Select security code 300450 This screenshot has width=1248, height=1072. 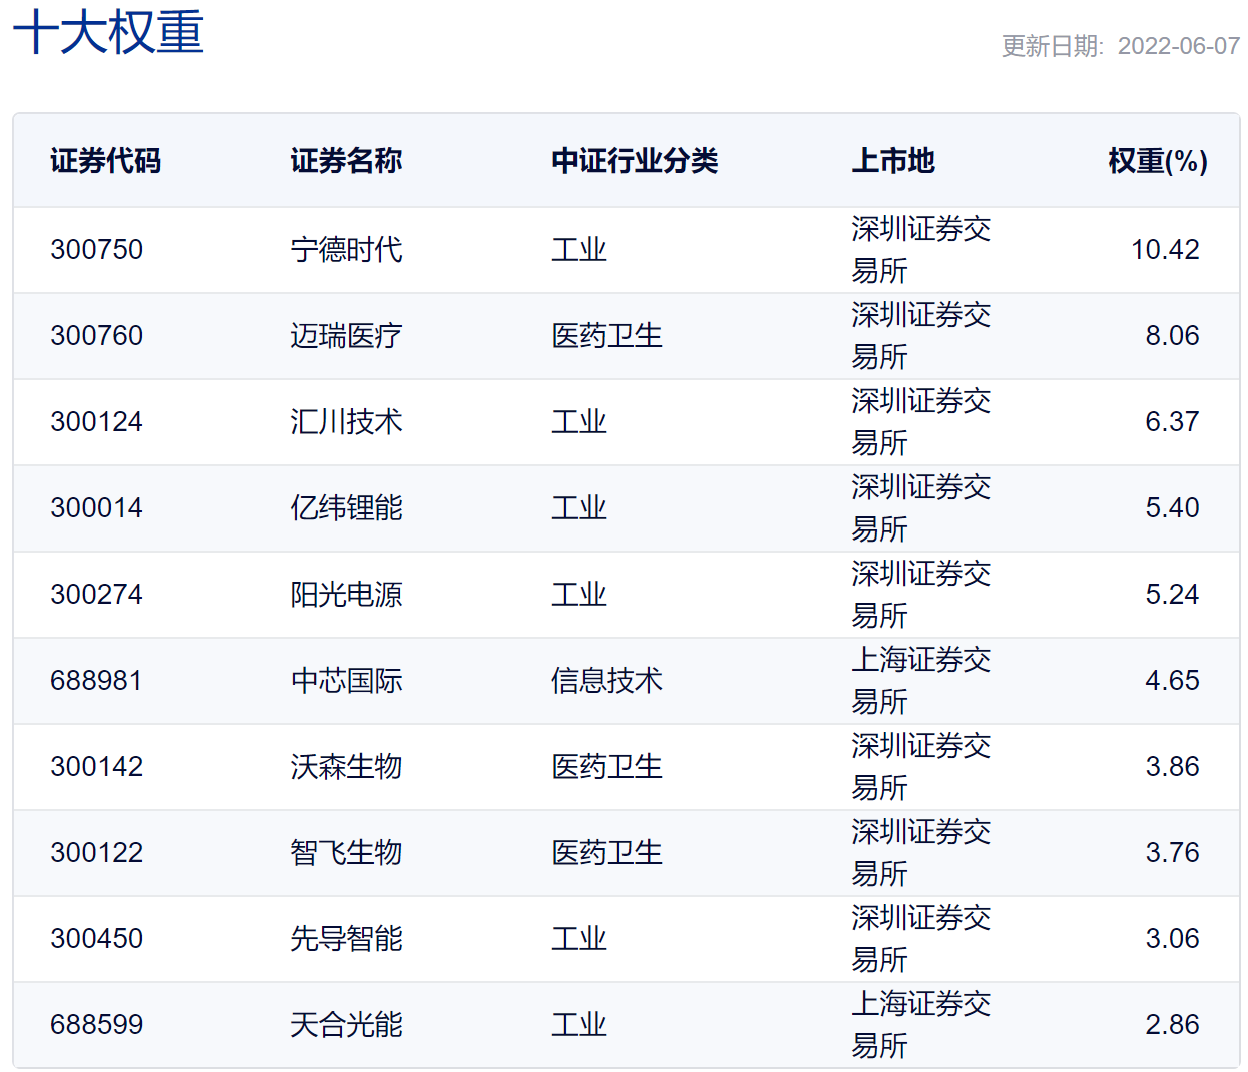[97, 938]
